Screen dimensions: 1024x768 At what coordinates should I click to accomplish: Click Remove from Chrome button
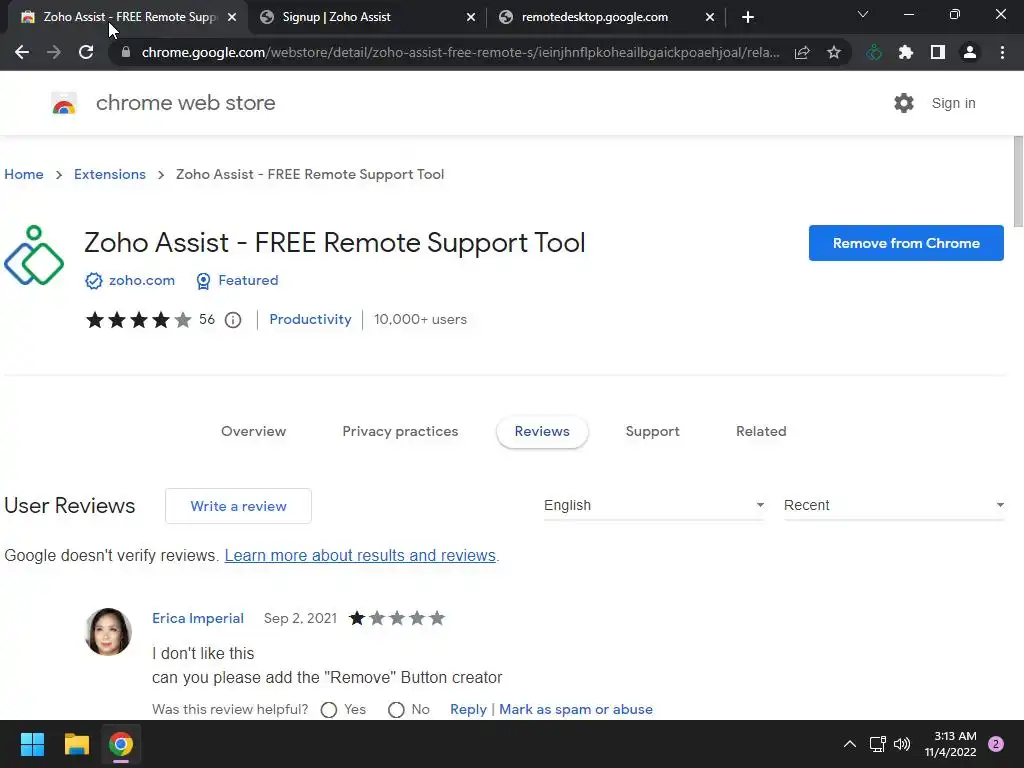[x=906, y=243]
